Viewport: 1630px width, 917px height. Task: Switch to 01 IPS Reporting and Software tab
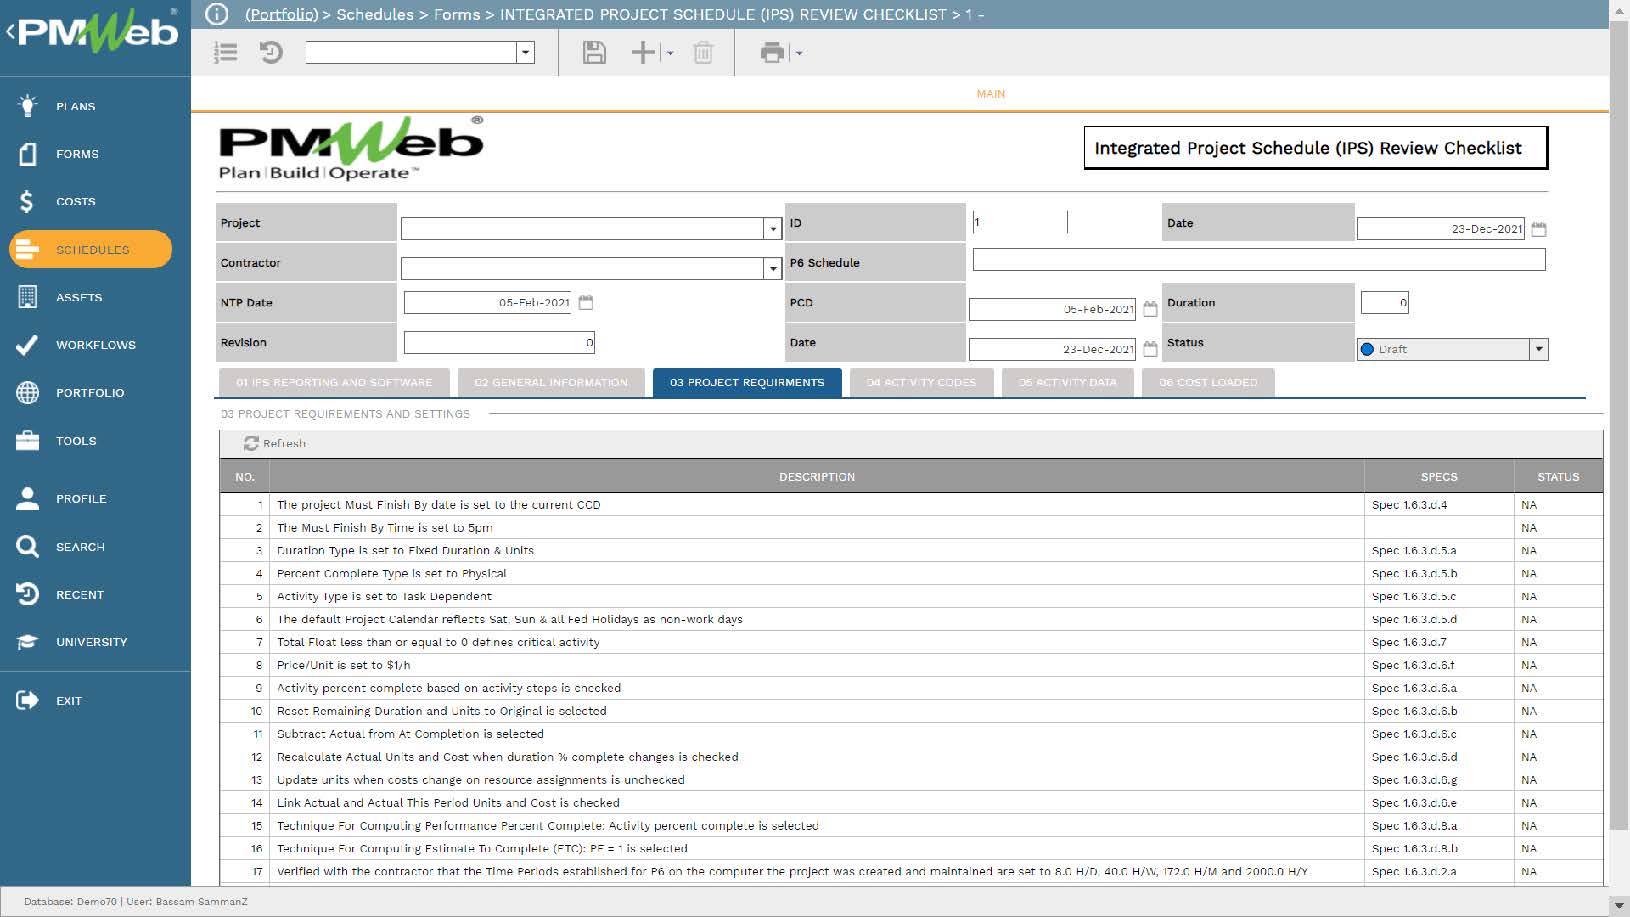tap(334, 382)
